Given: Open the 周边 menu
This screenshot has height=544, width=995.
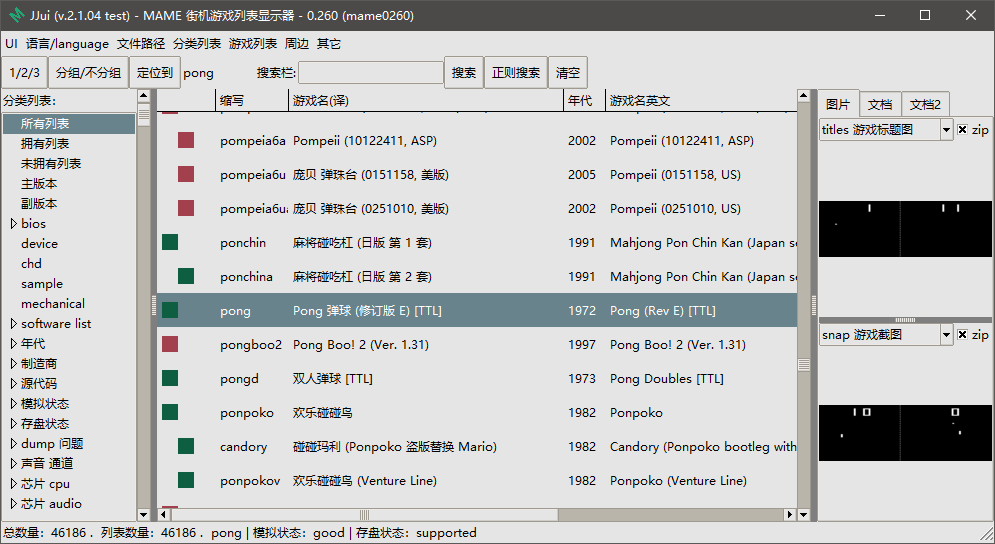Looking at the screenshot, I should pyautogui.click(x=296, y=44).
